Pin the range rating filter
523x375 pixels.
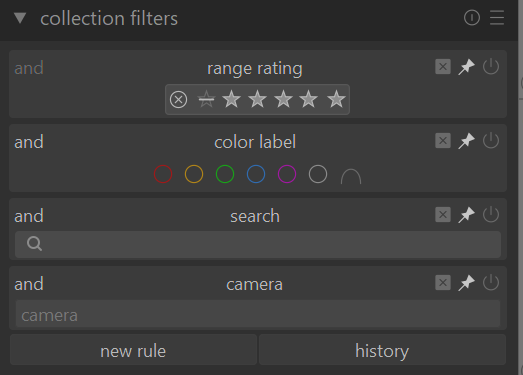click(x=466, y=67)
